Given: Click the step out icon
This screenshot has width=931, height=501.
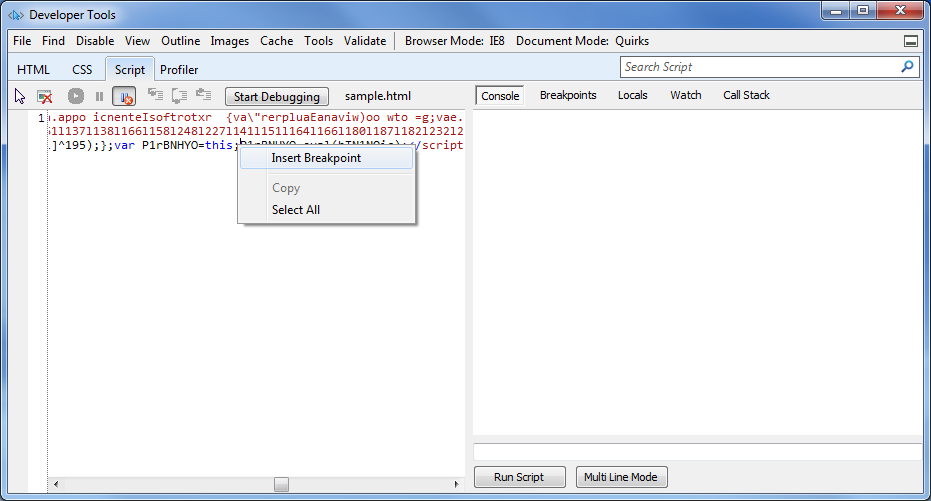Looking at the screenshot, I should pos(203,96).
